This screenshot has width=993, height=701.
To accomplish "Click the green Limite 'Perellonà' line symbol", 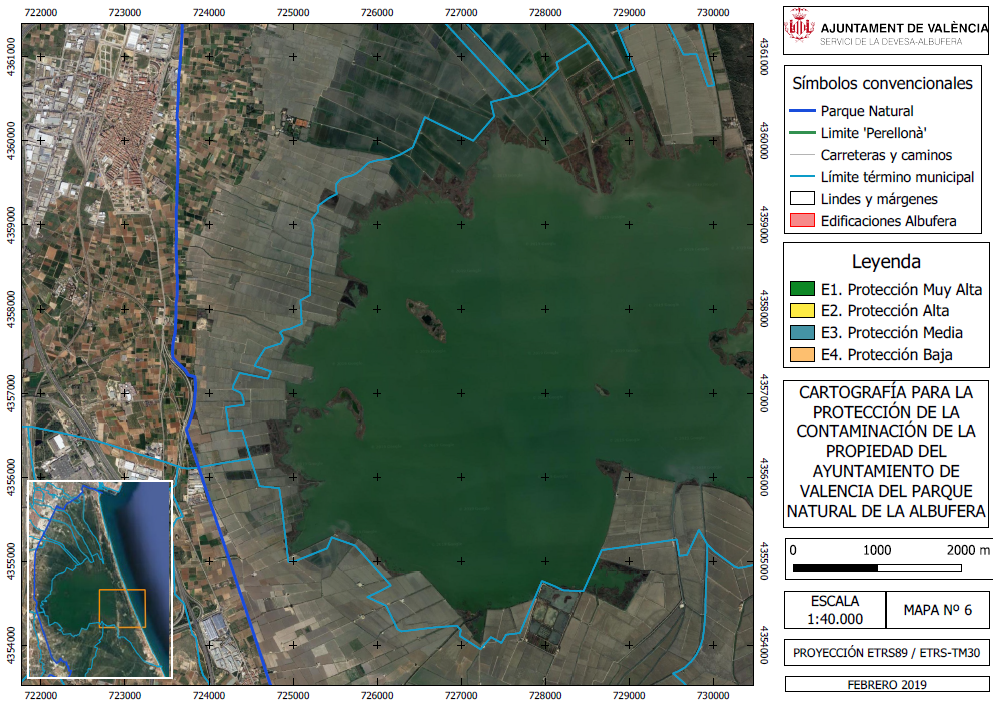I will coord(802,133).
